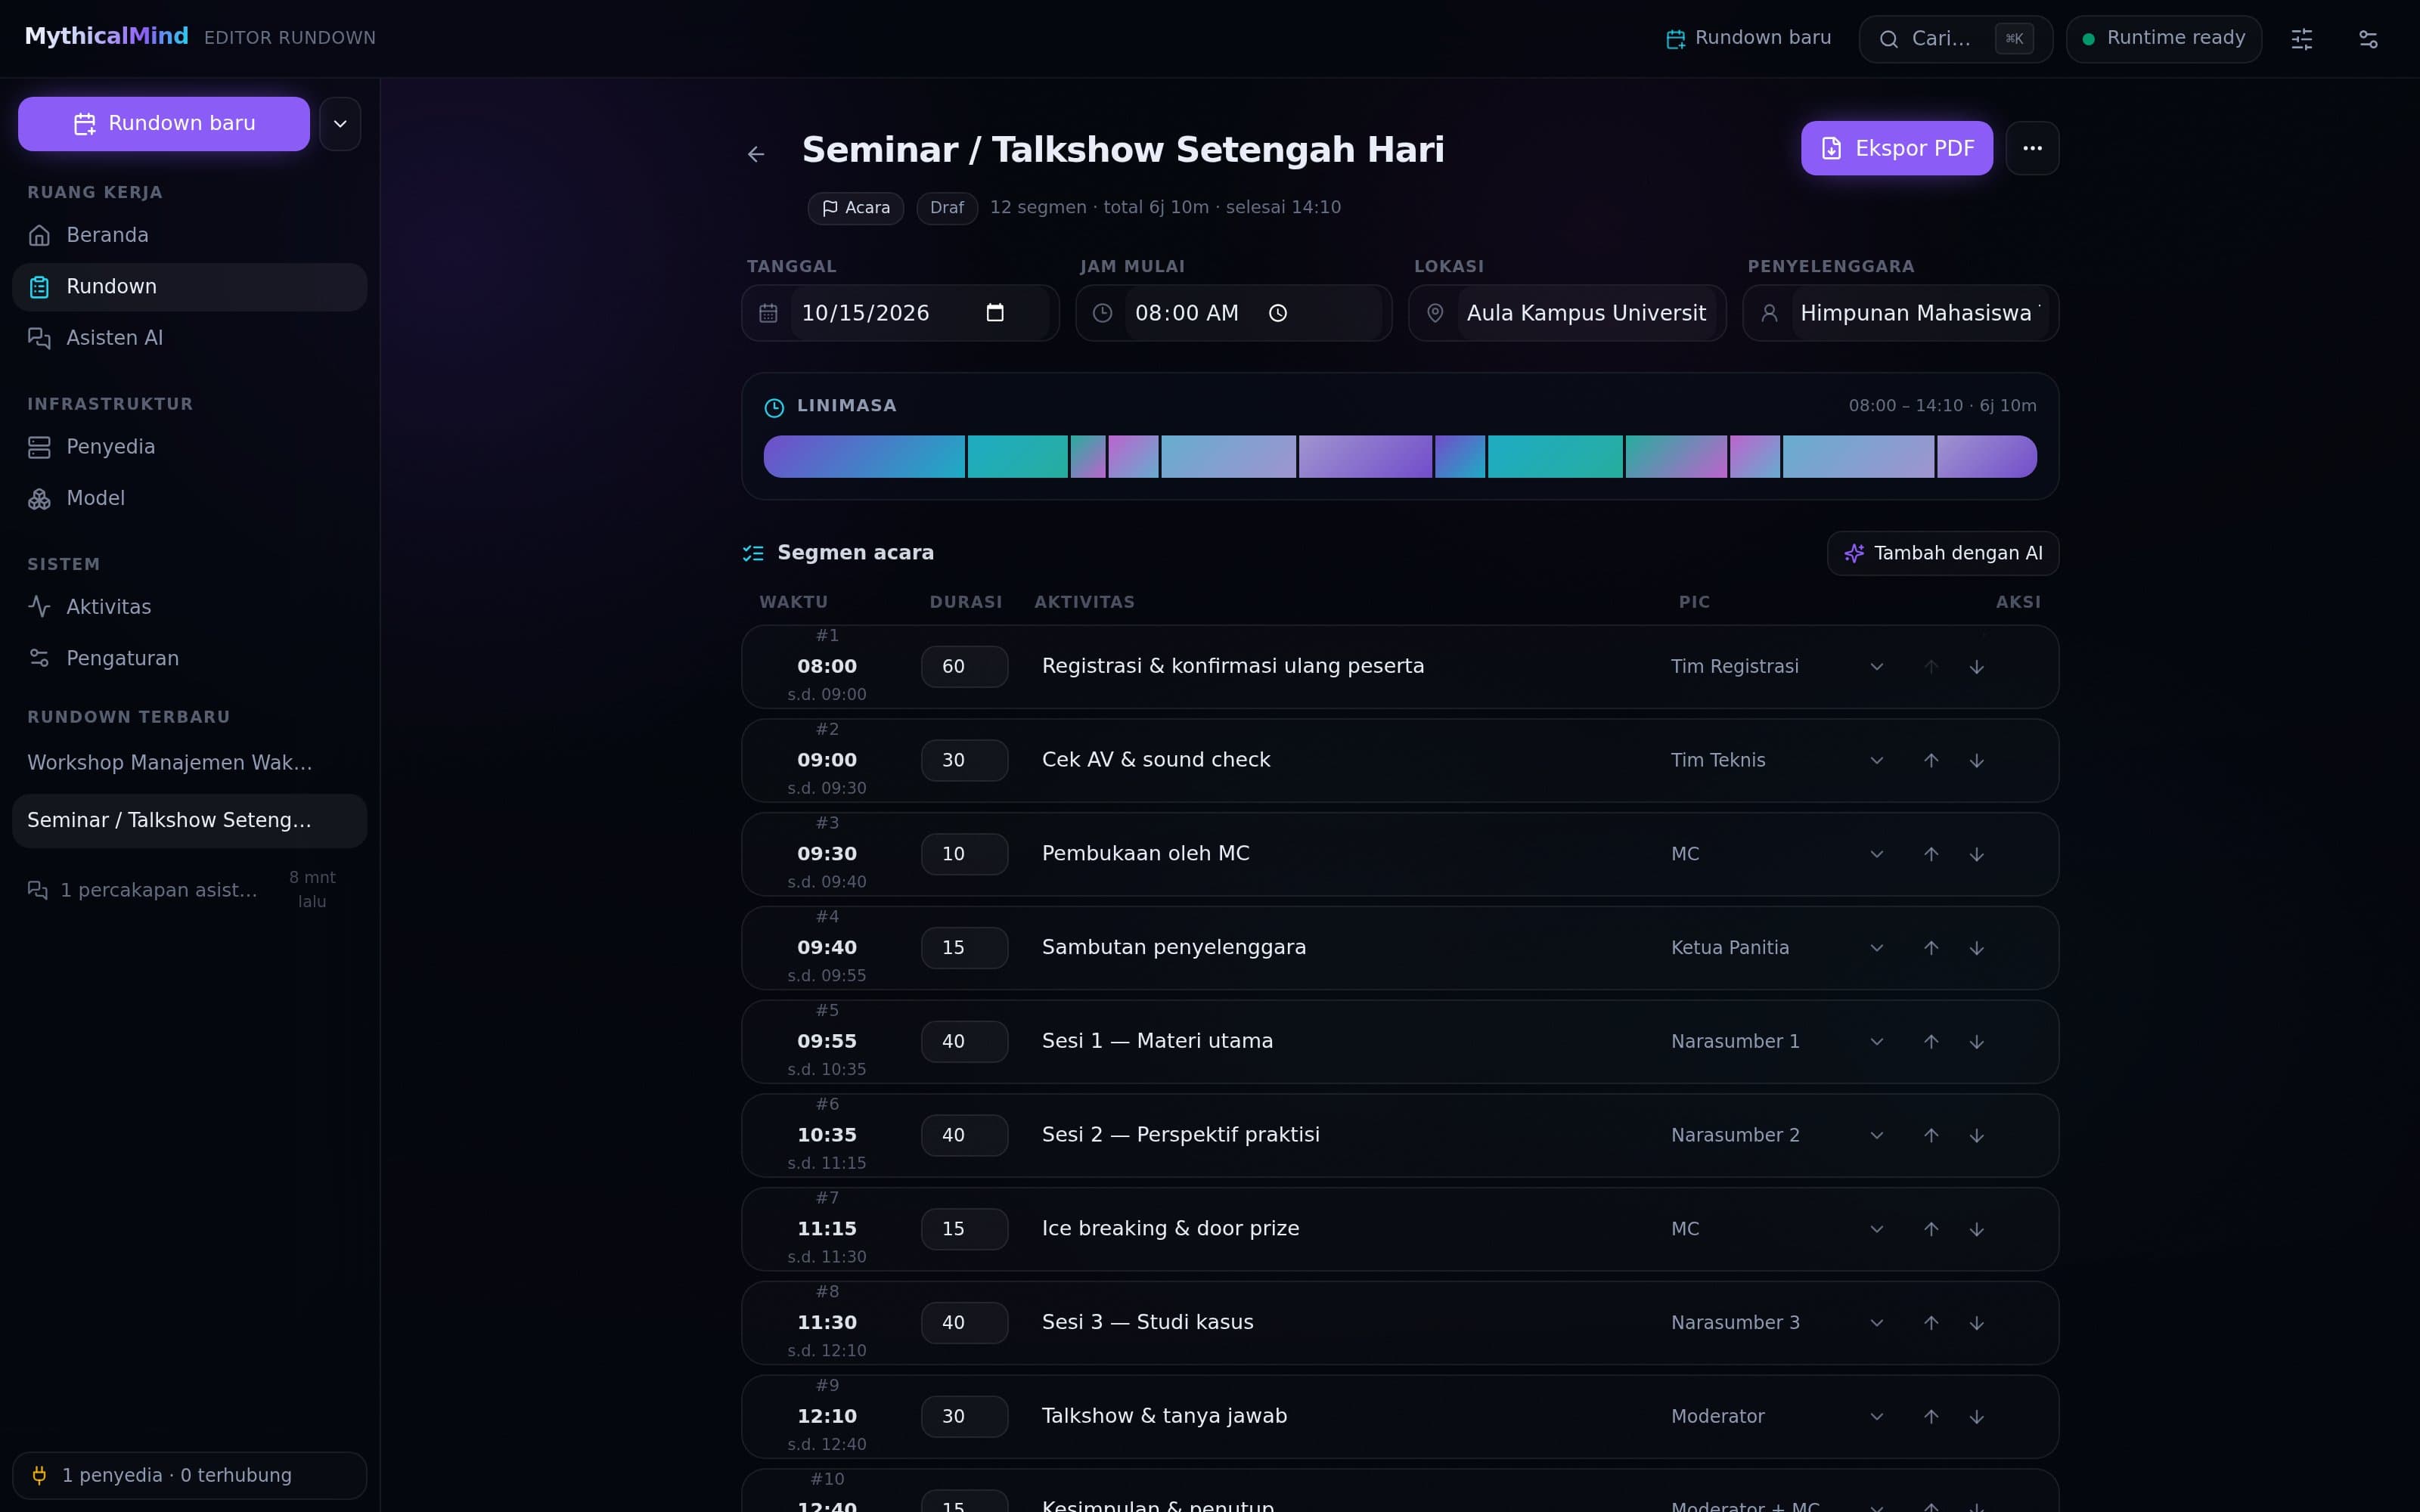Click the MythicalMind logo
Image resolution: width=2420 pixels, height=1512 pixels.
pos(106,37)
